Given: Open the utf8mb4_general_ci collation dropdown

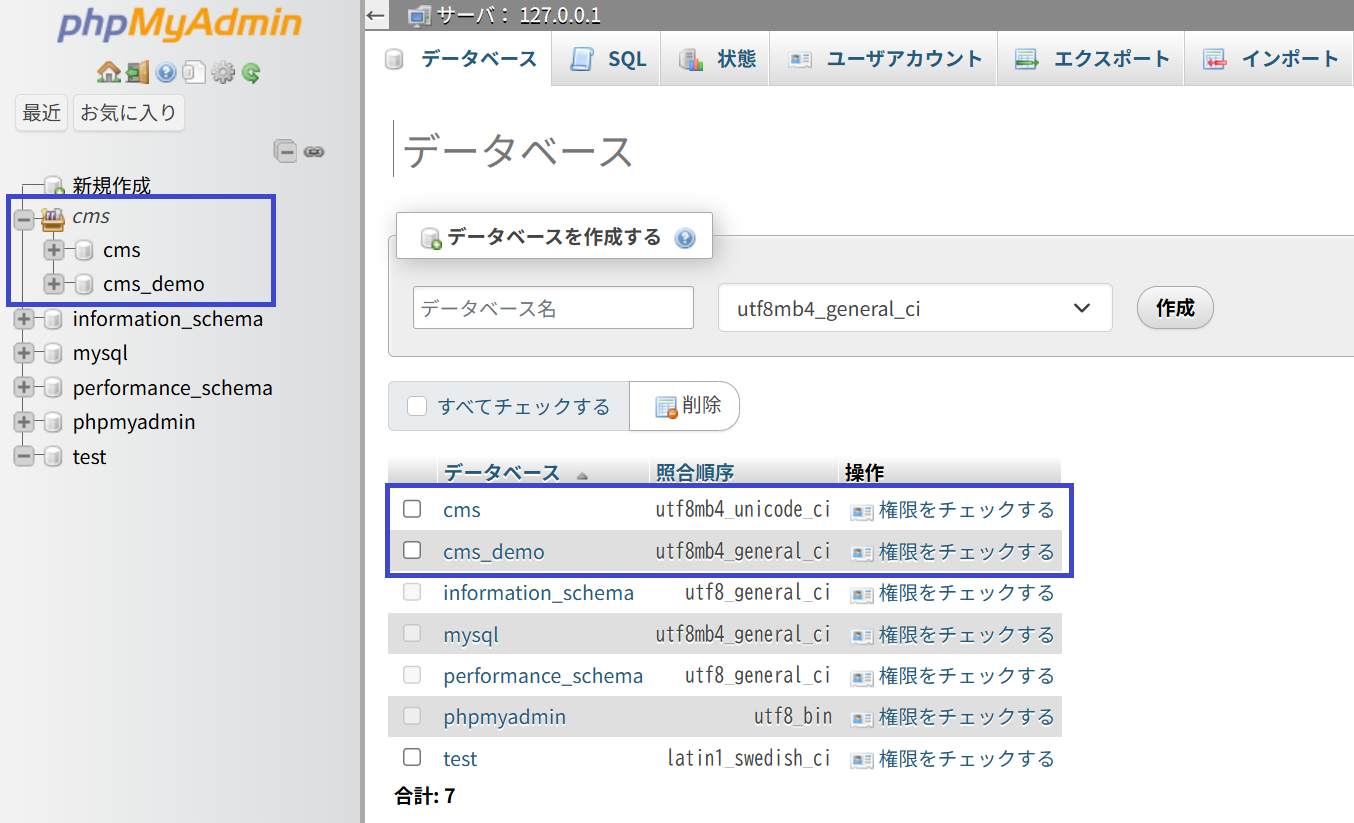Looking at the screenshot, I should point(915,308).
